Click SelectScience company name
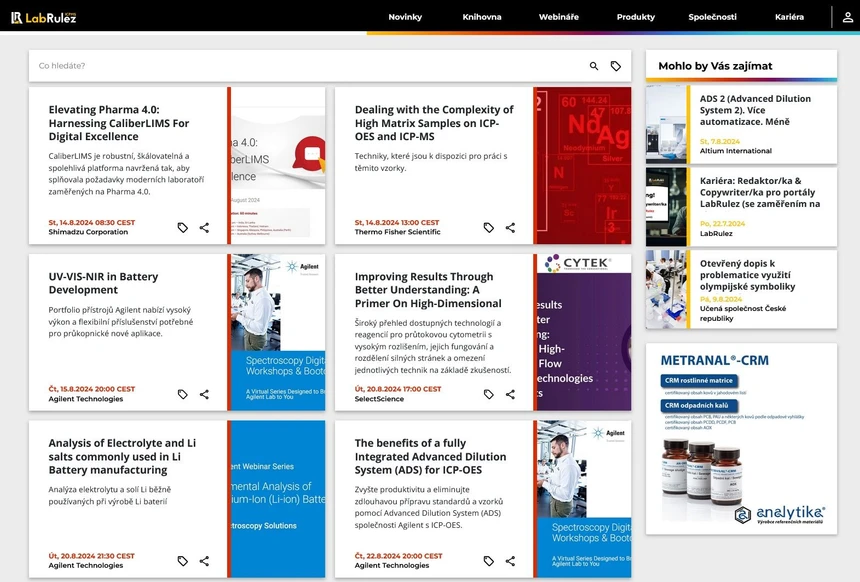This screenshot has width=860, height=582. coord(379,399)
